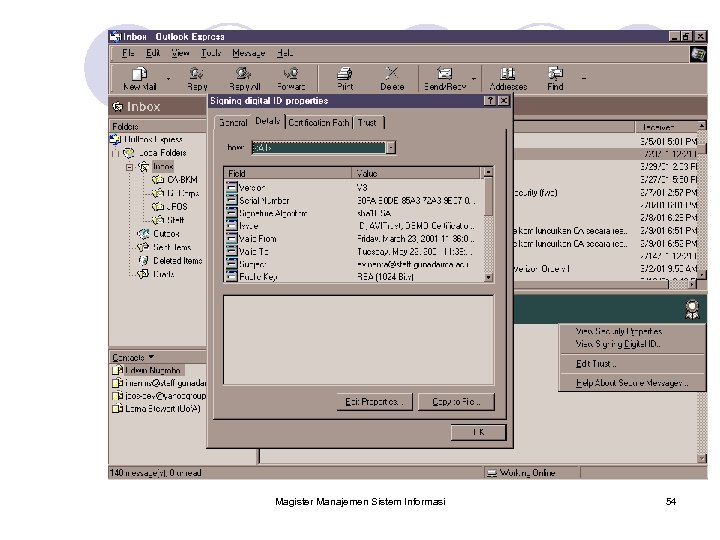Click field list scrollbar down arrow
The width and height of the screenshot is (720, 540).
coord(489,277)
